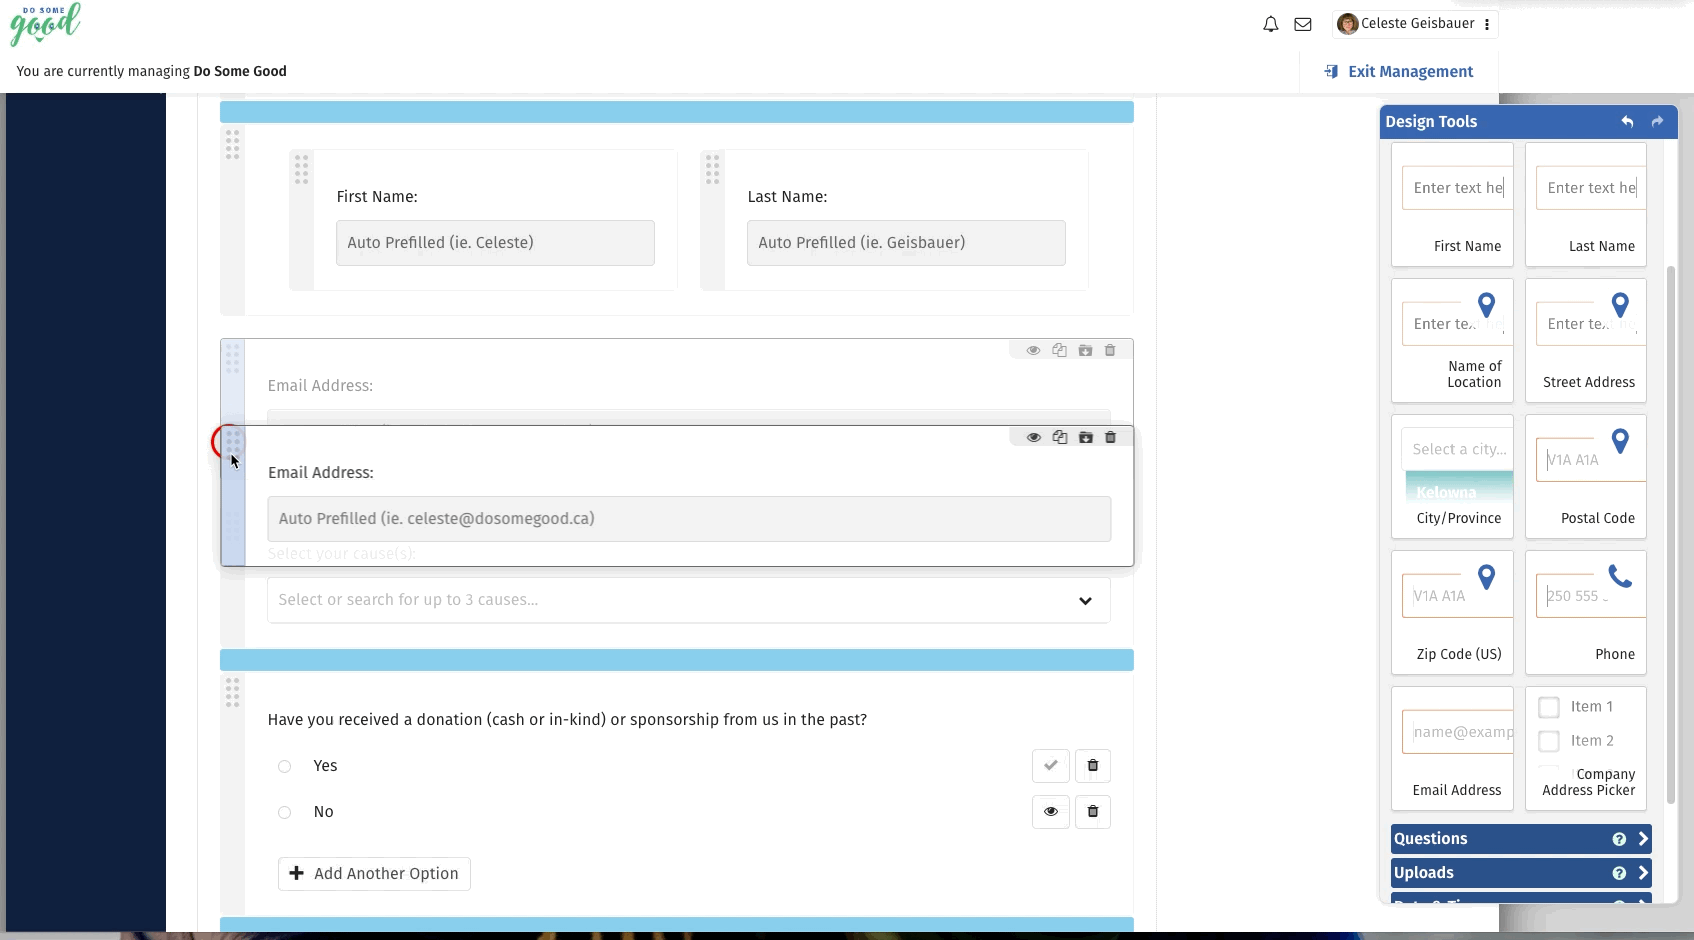Click the prefilled Email Address input
1694x940 pixels.
click(x=689, y=519)
